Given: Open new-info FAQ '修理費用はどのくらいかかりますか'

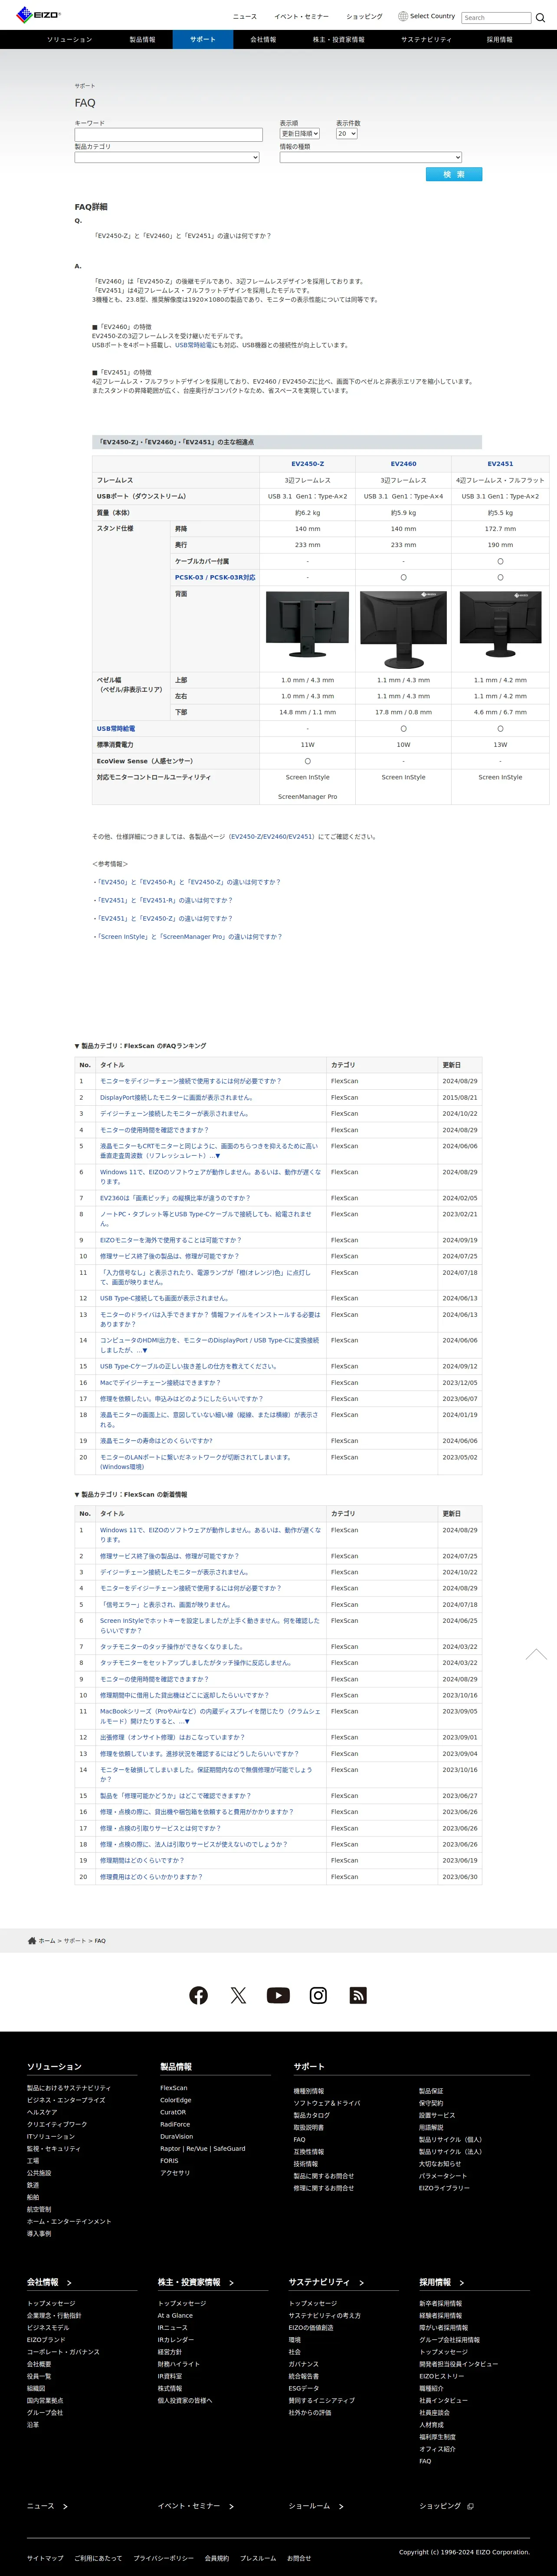Looking at the screenshot, I should tap(151, 1877).
